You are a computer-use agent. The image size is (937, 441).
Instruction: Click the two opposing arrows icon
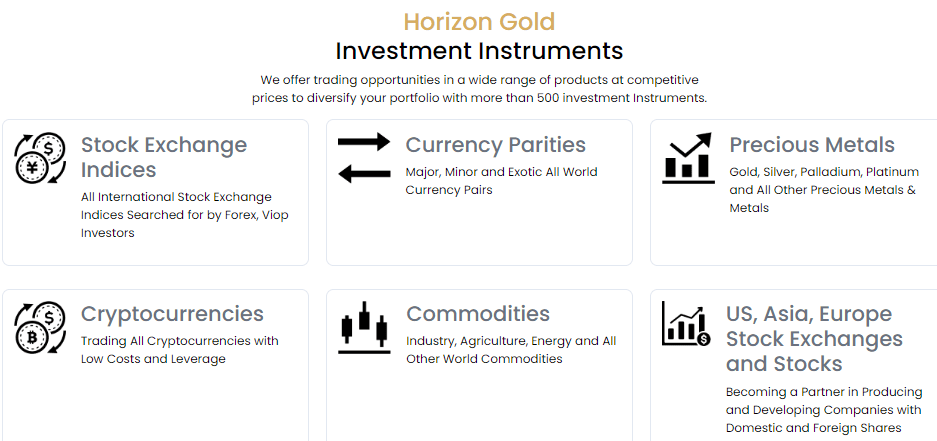click(x=364, y=158)
